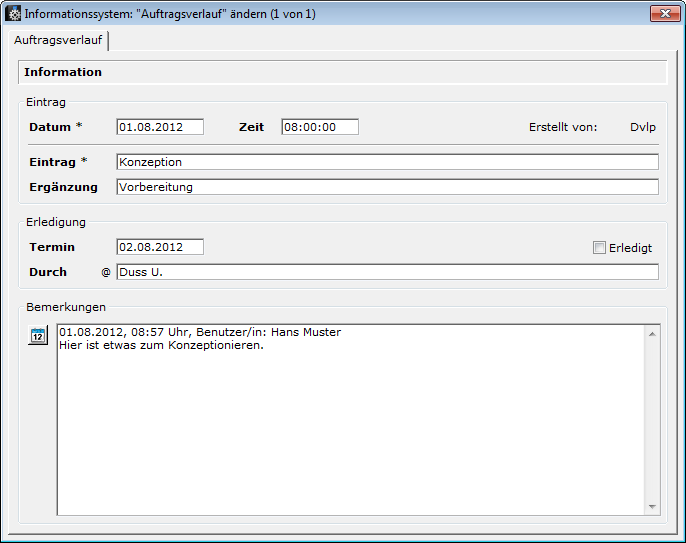
Task: Click the Dvlp creator name
Action: [643, 127]
